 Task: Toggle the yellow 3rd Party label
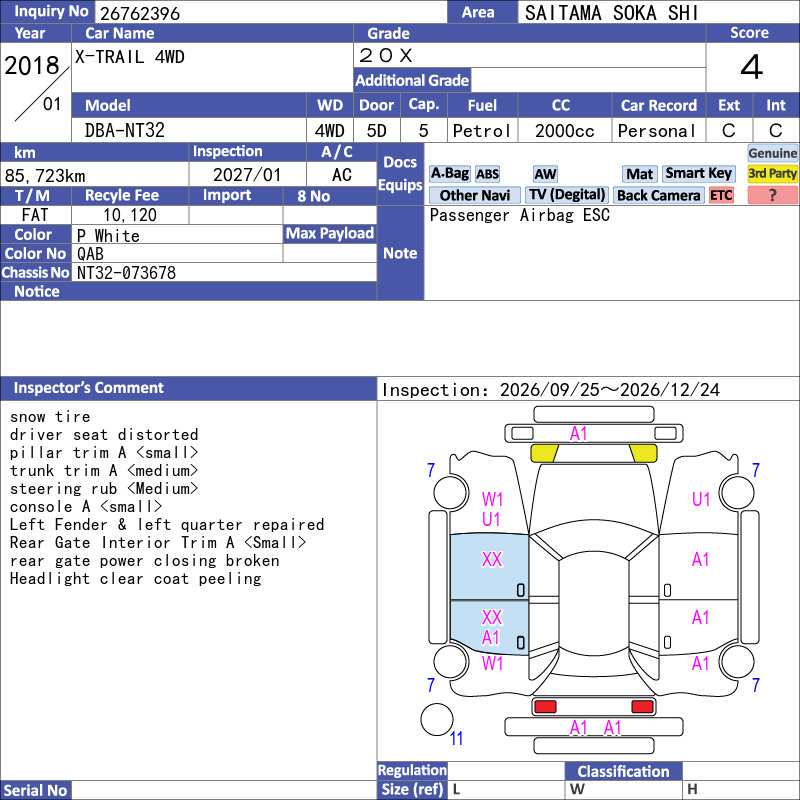[x=772, y=173]
